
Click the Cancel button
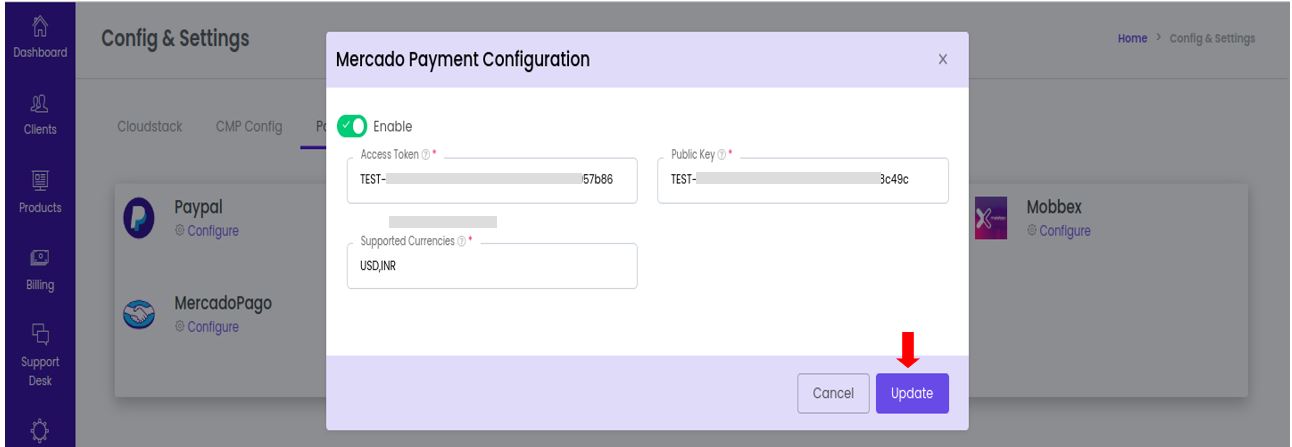coord(833,393)
